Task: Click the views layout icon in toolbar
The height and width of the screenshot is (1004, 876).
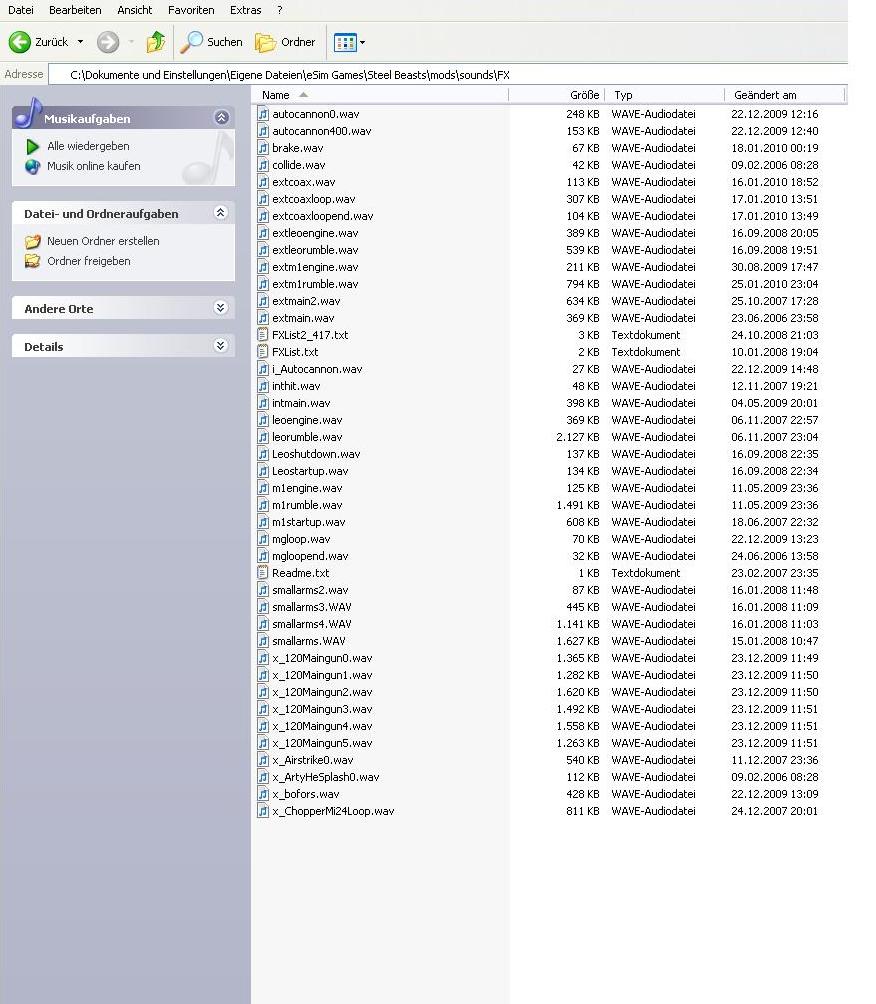Action: click(345, 42)
